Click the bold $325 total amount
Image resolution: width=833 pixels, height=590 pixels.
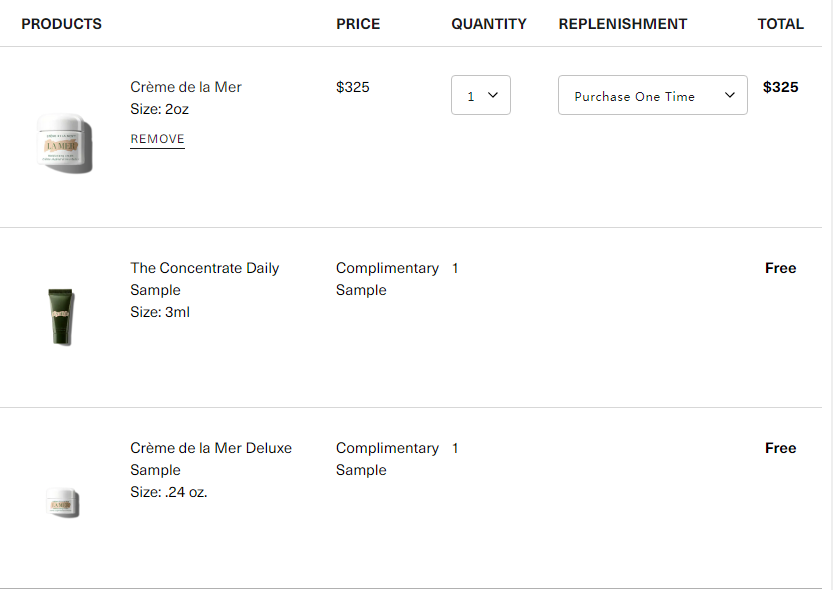(780, 87)
